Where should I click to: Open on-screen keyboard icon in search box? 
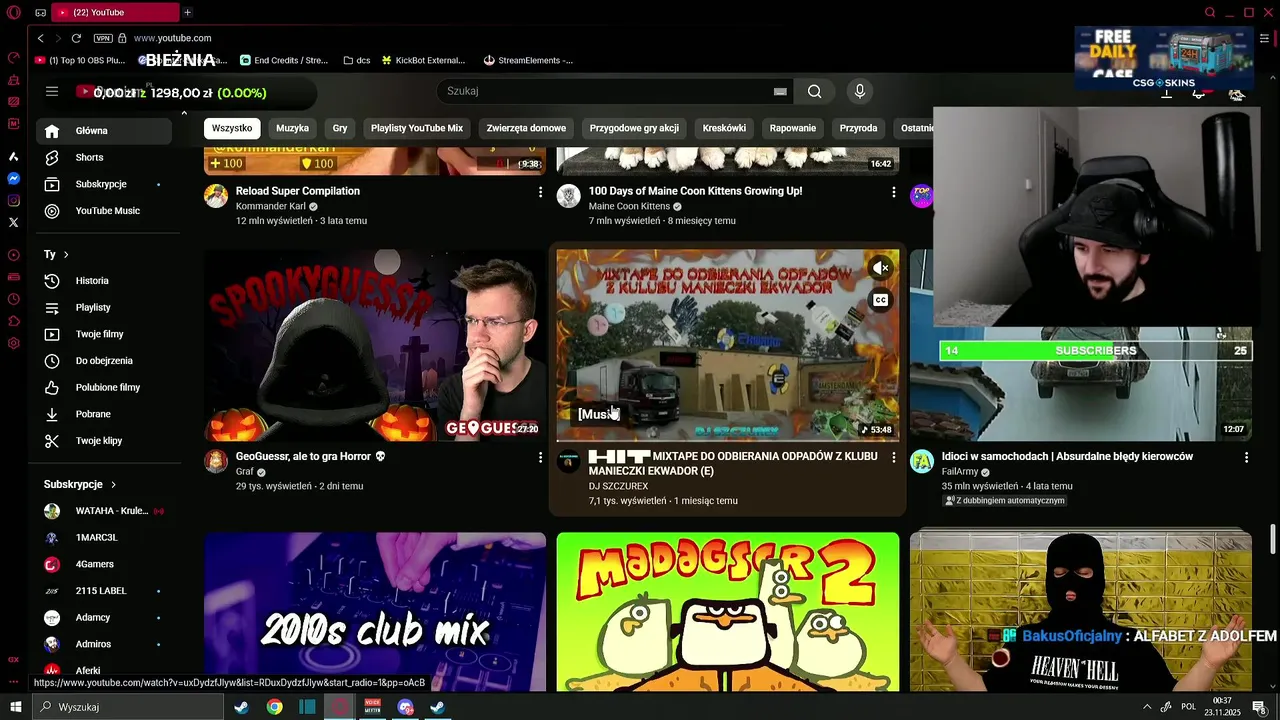point(780,91)
